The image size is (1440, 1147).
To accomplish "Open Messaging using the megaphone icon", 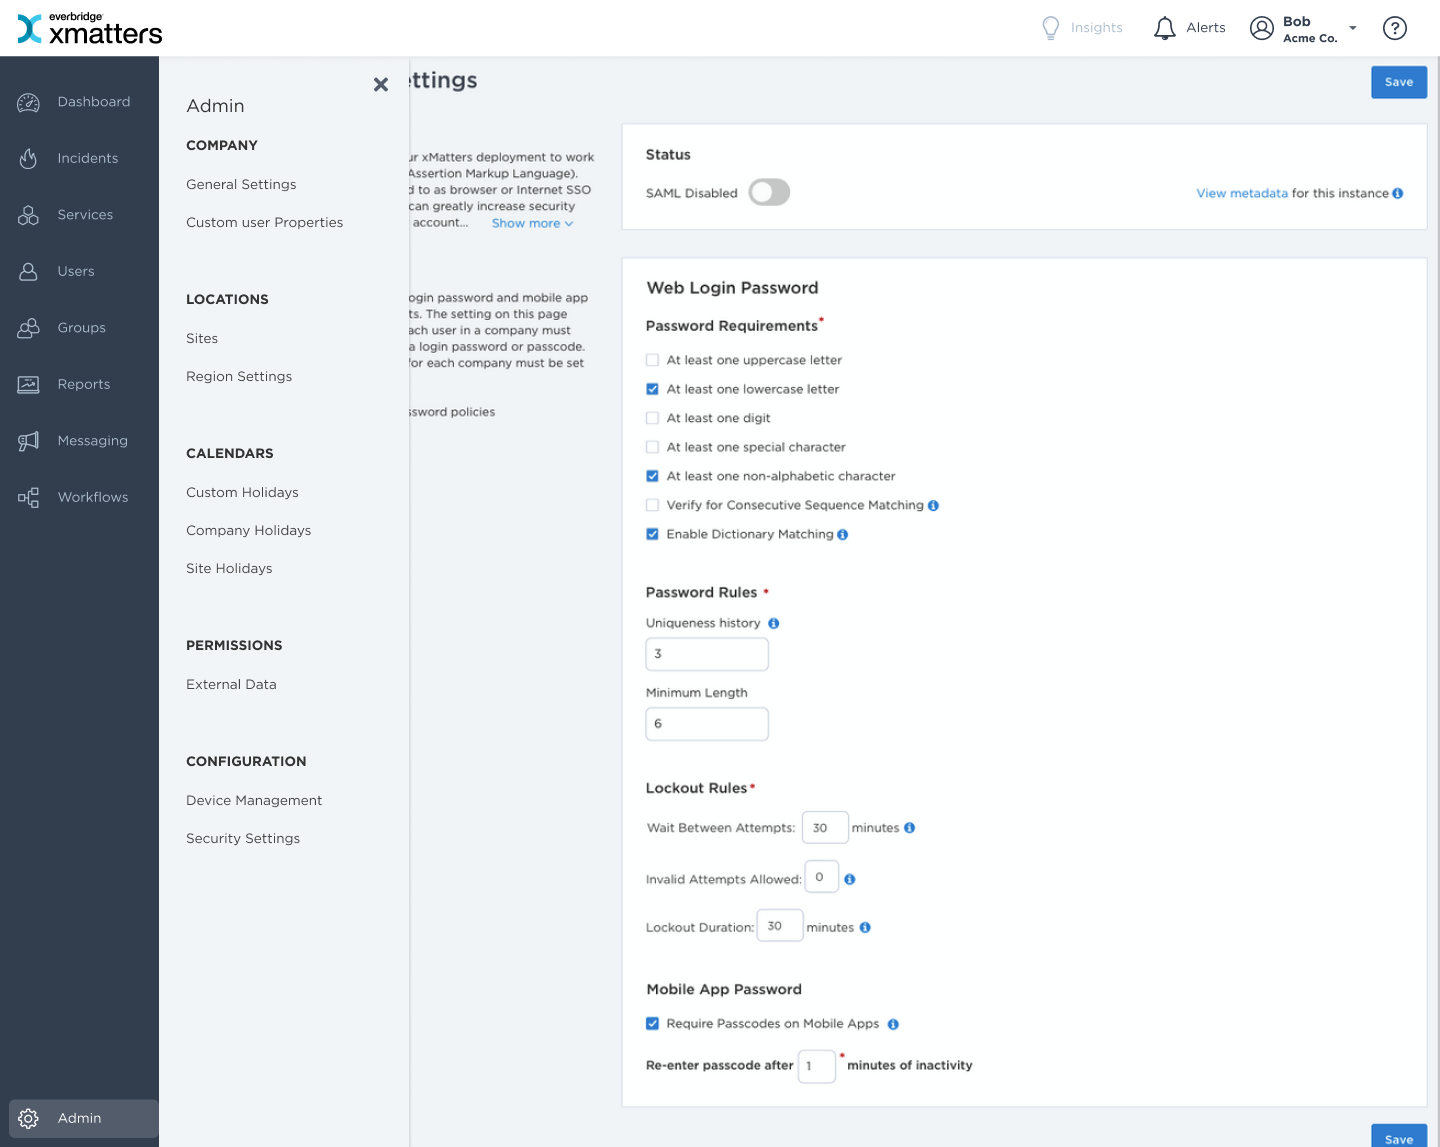I will pos(28,441).
